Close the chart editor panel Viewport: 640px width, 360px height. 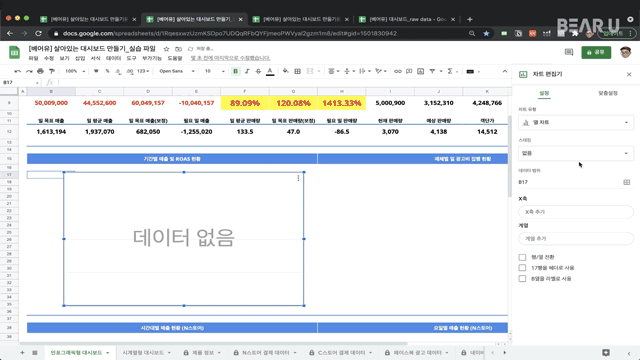coord(629,74)
